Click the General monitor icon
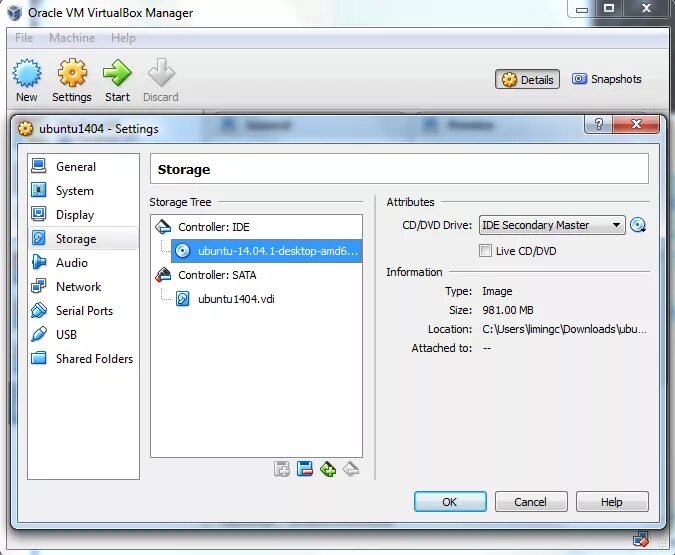This screenshot has width=675, height=555. [39, 166]
